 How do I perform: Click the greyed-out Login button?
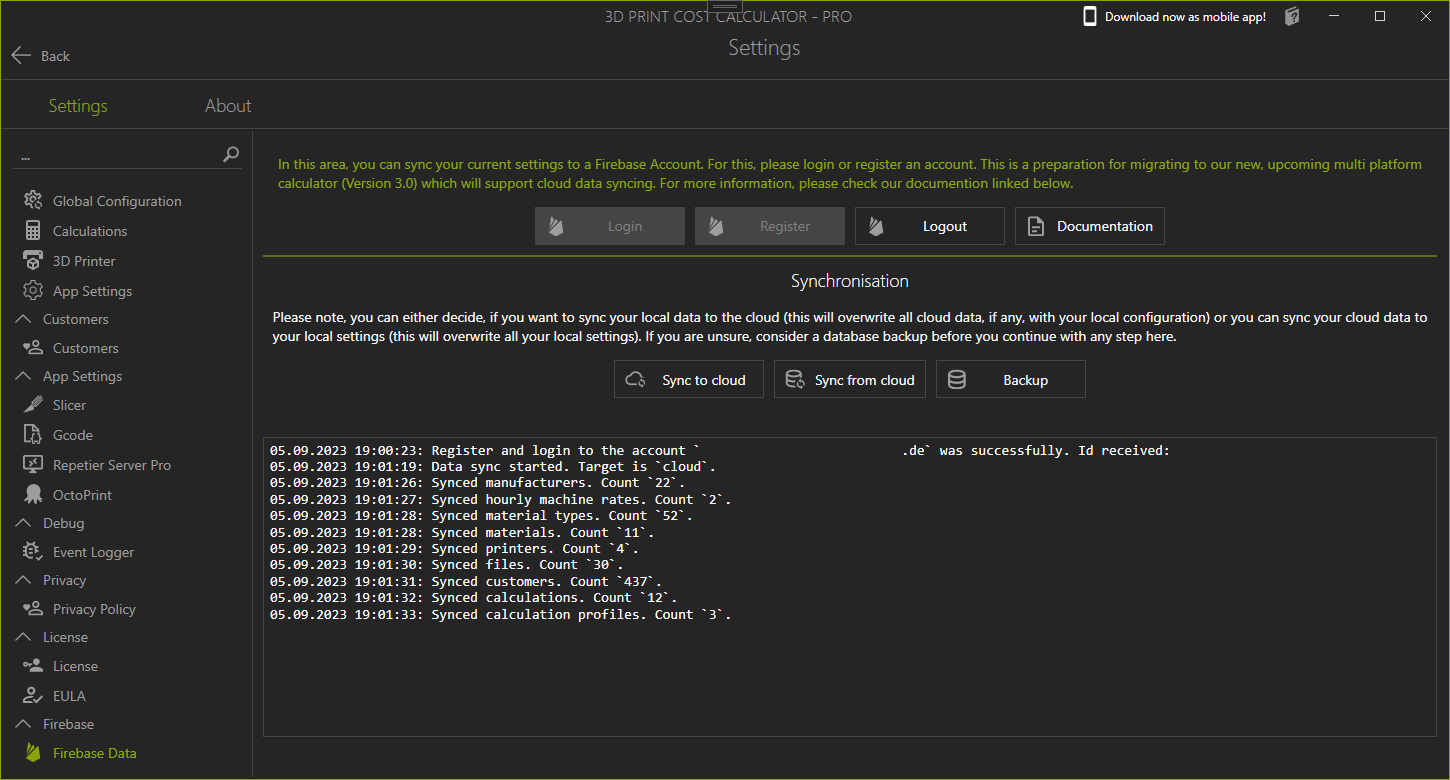[610, 226]
